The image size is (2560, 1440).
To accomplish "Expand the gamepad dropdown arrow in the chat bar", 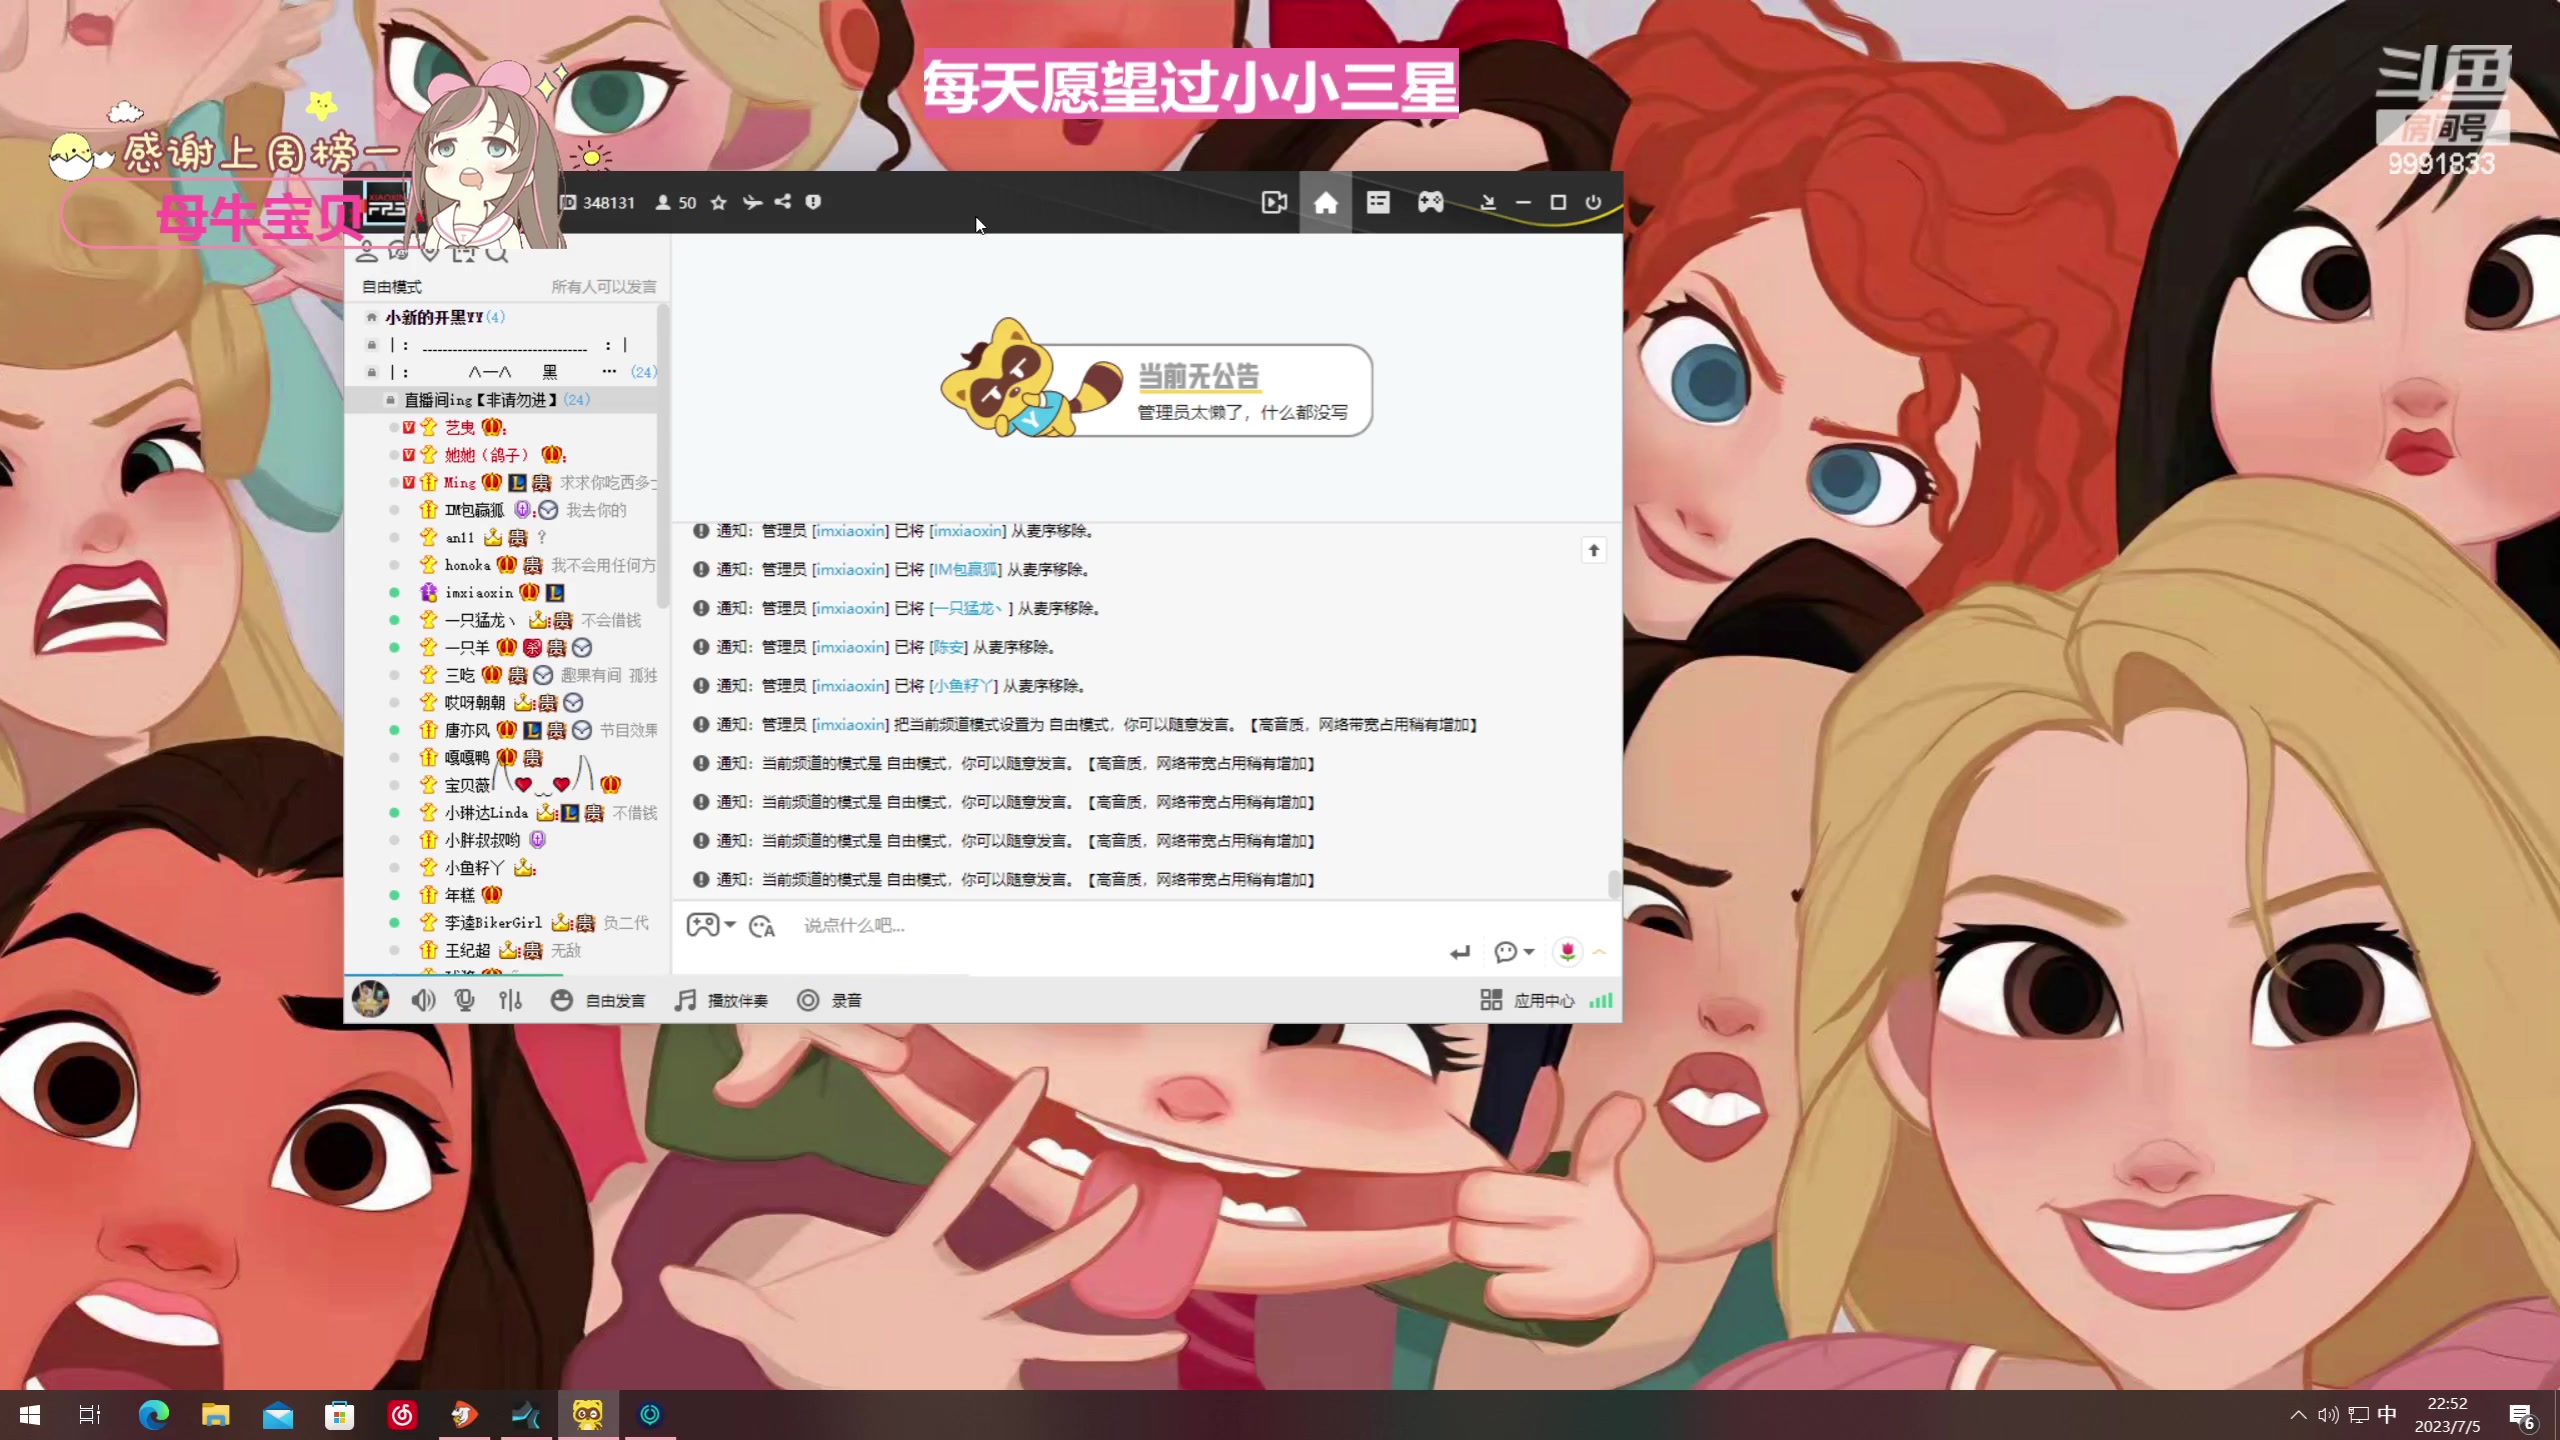I will click(730, 925).
